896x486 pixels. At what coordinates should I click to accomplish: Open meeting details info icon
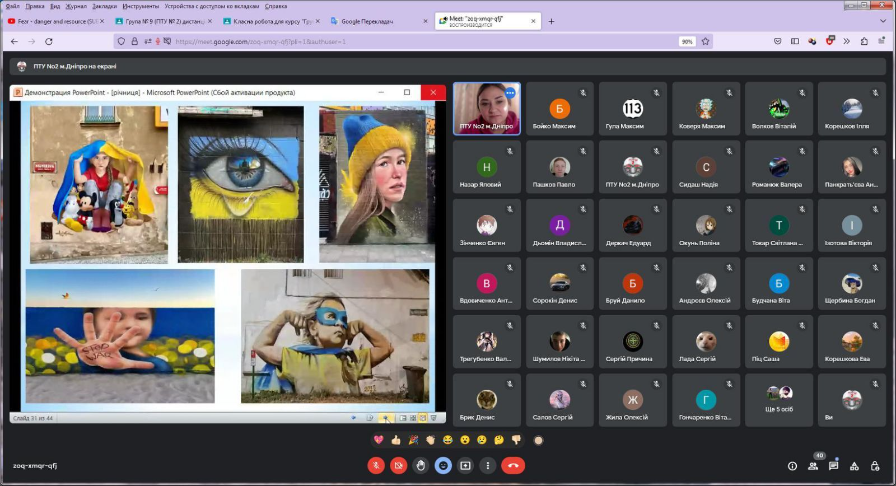coord(792,466)
